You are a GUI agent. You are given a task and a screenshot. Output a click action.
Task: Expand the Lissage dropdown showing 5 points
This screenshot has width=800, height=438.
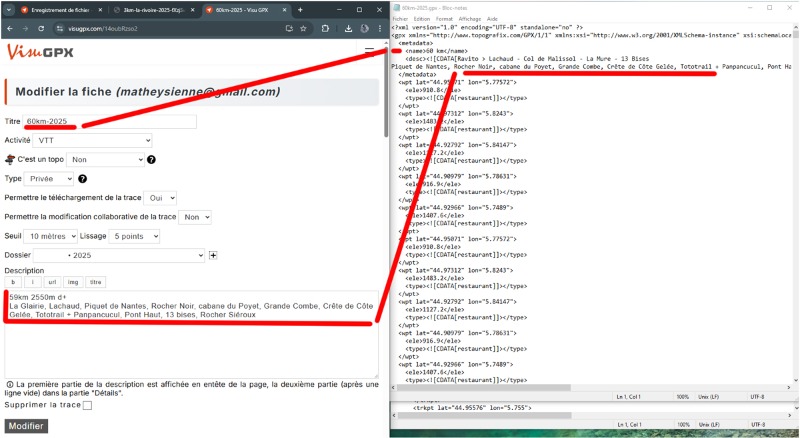[x=135, y=236]
